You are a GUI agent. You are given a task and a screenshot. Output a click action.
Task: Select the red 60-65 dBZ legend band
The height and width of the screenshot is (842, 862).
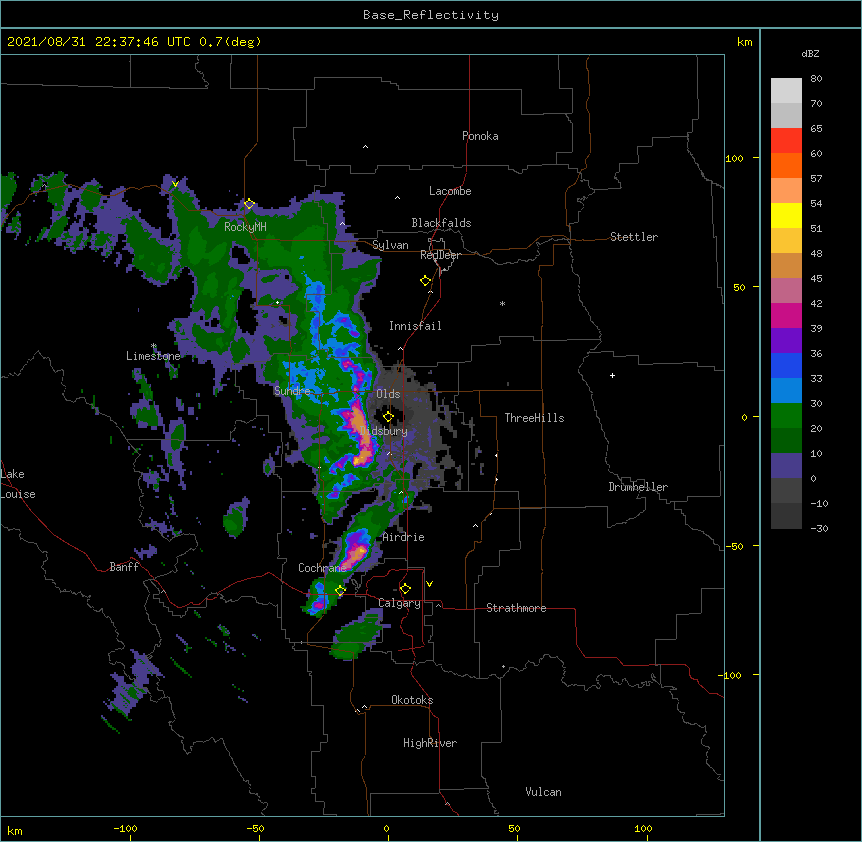[x=786, y=141]
